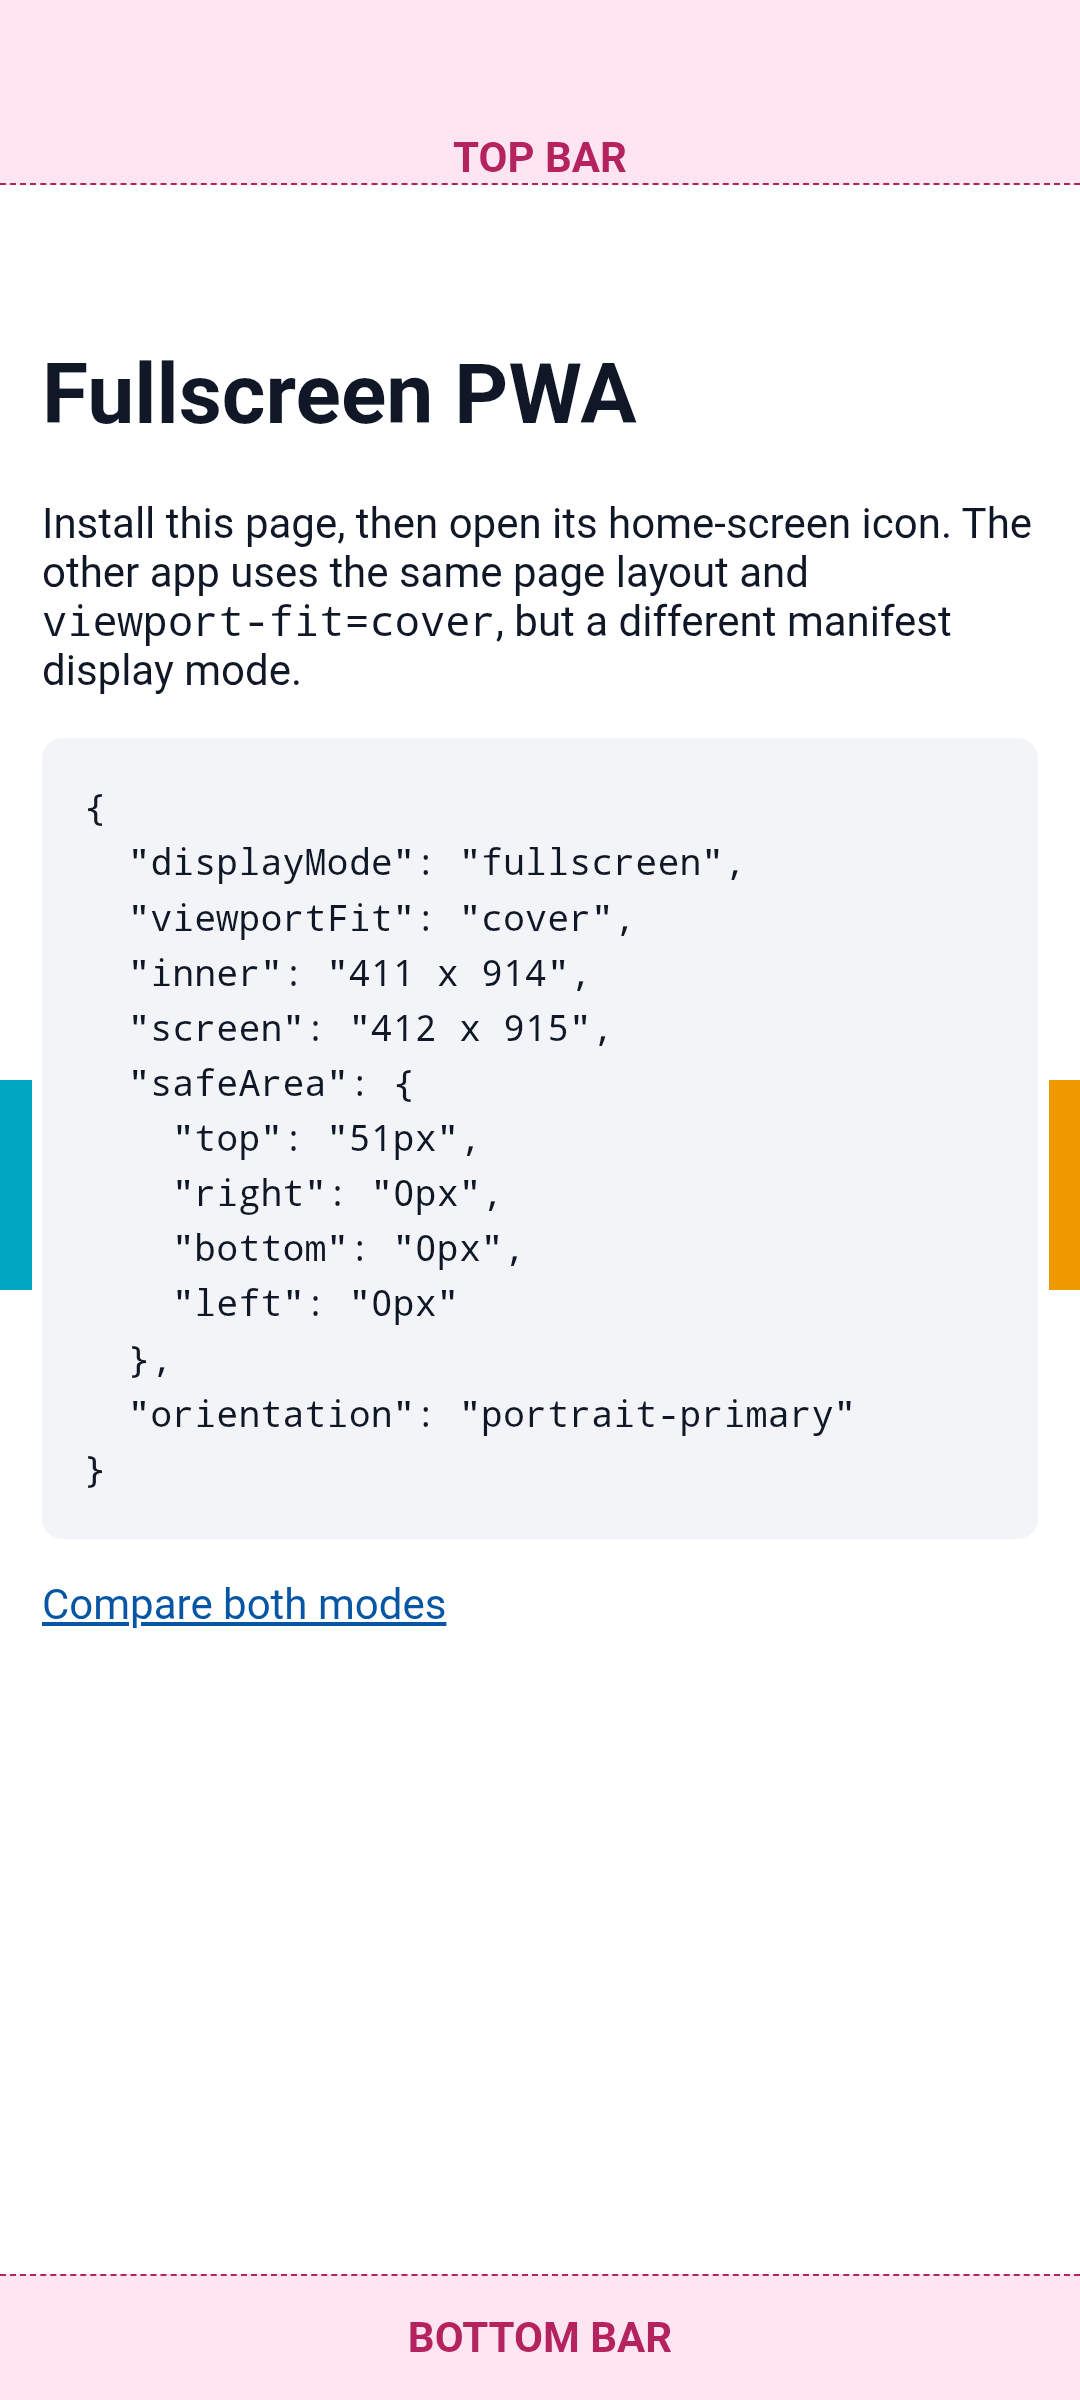Screen dimensions: 1080x2400
Task: Click the displayMode fullscreen line
Action: pyautogui.click(x=437, y=863)
